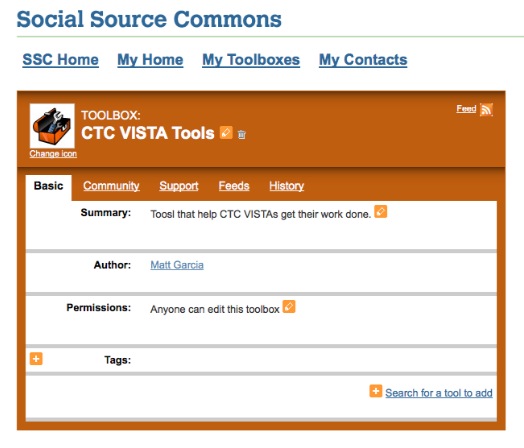The image size is (524, 448).
Task: Click the RSS feed icon
Action: click(x=486, y=110)
